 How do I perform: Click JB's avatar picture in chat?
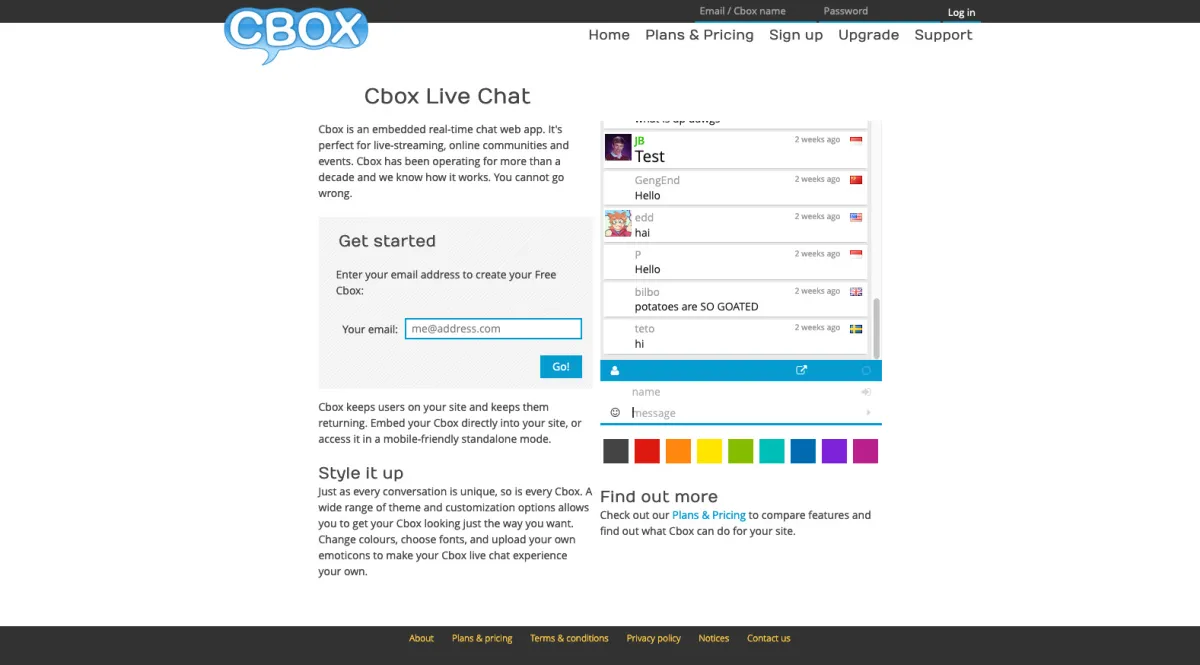tap(618, 147)
